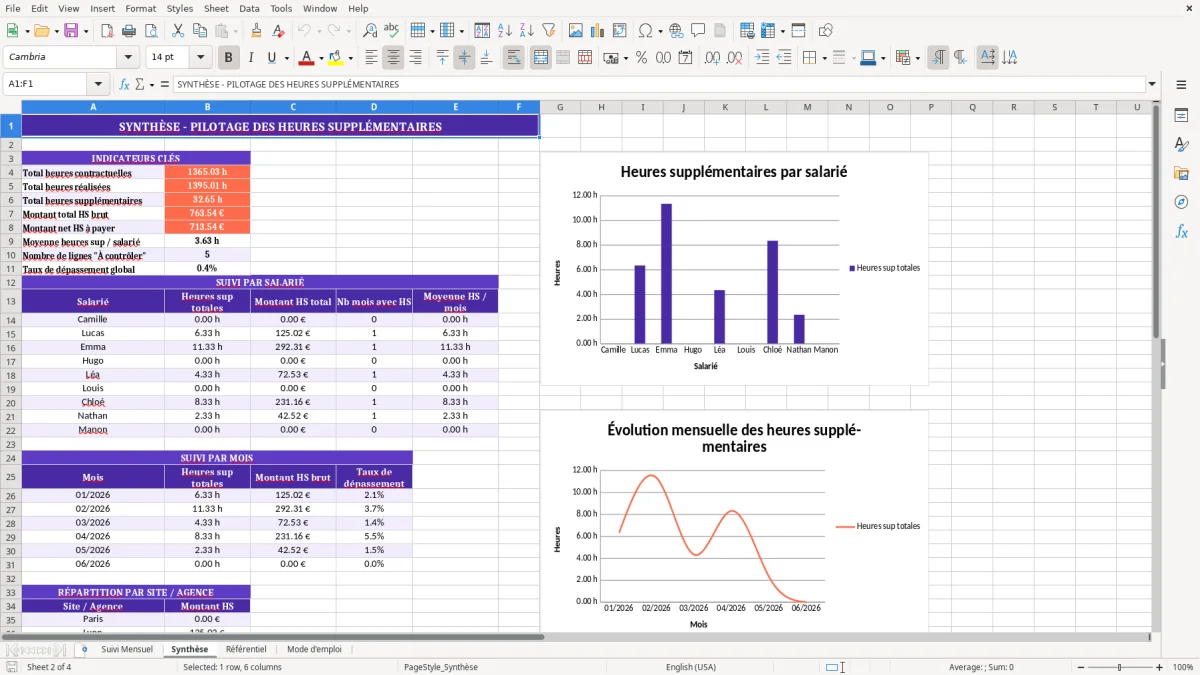Click the Insert Hyperlink icon
Image resolution: width=1200 pixels, height=675 pixels.
pyautogui.click(x=676, y=31)
